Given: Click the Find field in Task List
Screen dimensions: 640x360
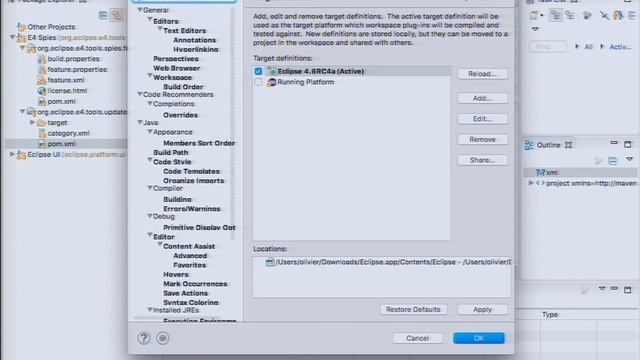Looking at the screenshot, I should point(548,47).
